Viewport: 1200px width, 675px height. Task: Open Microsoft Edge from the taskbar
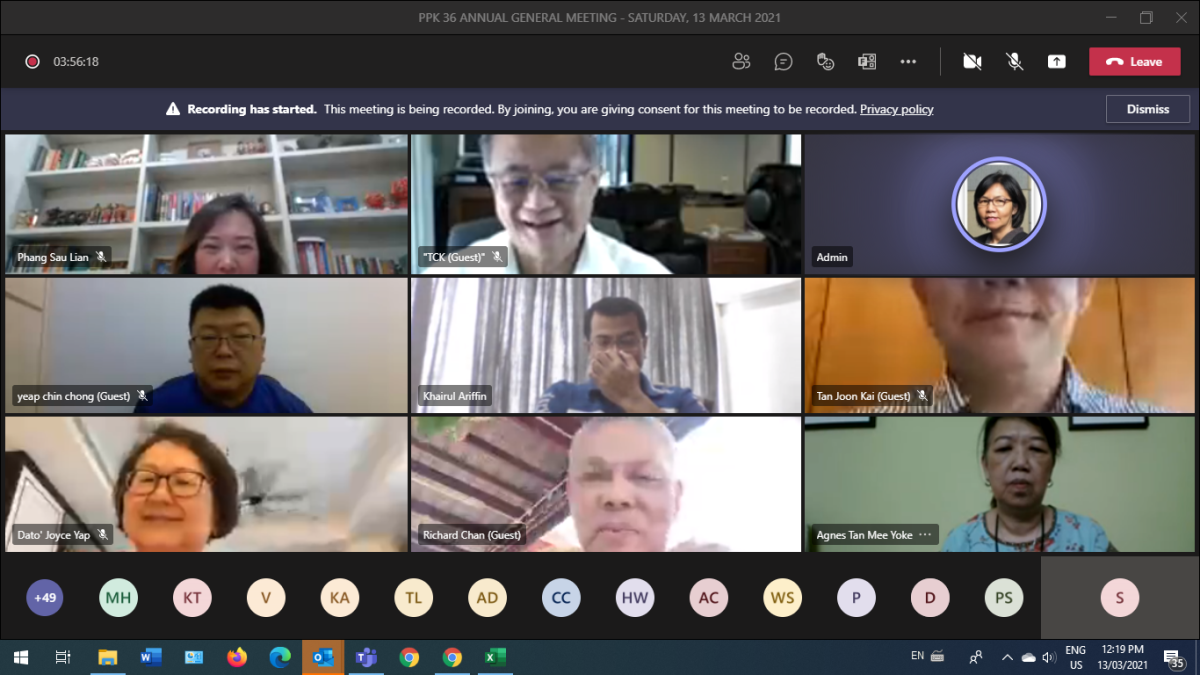(x=280, y=657)
